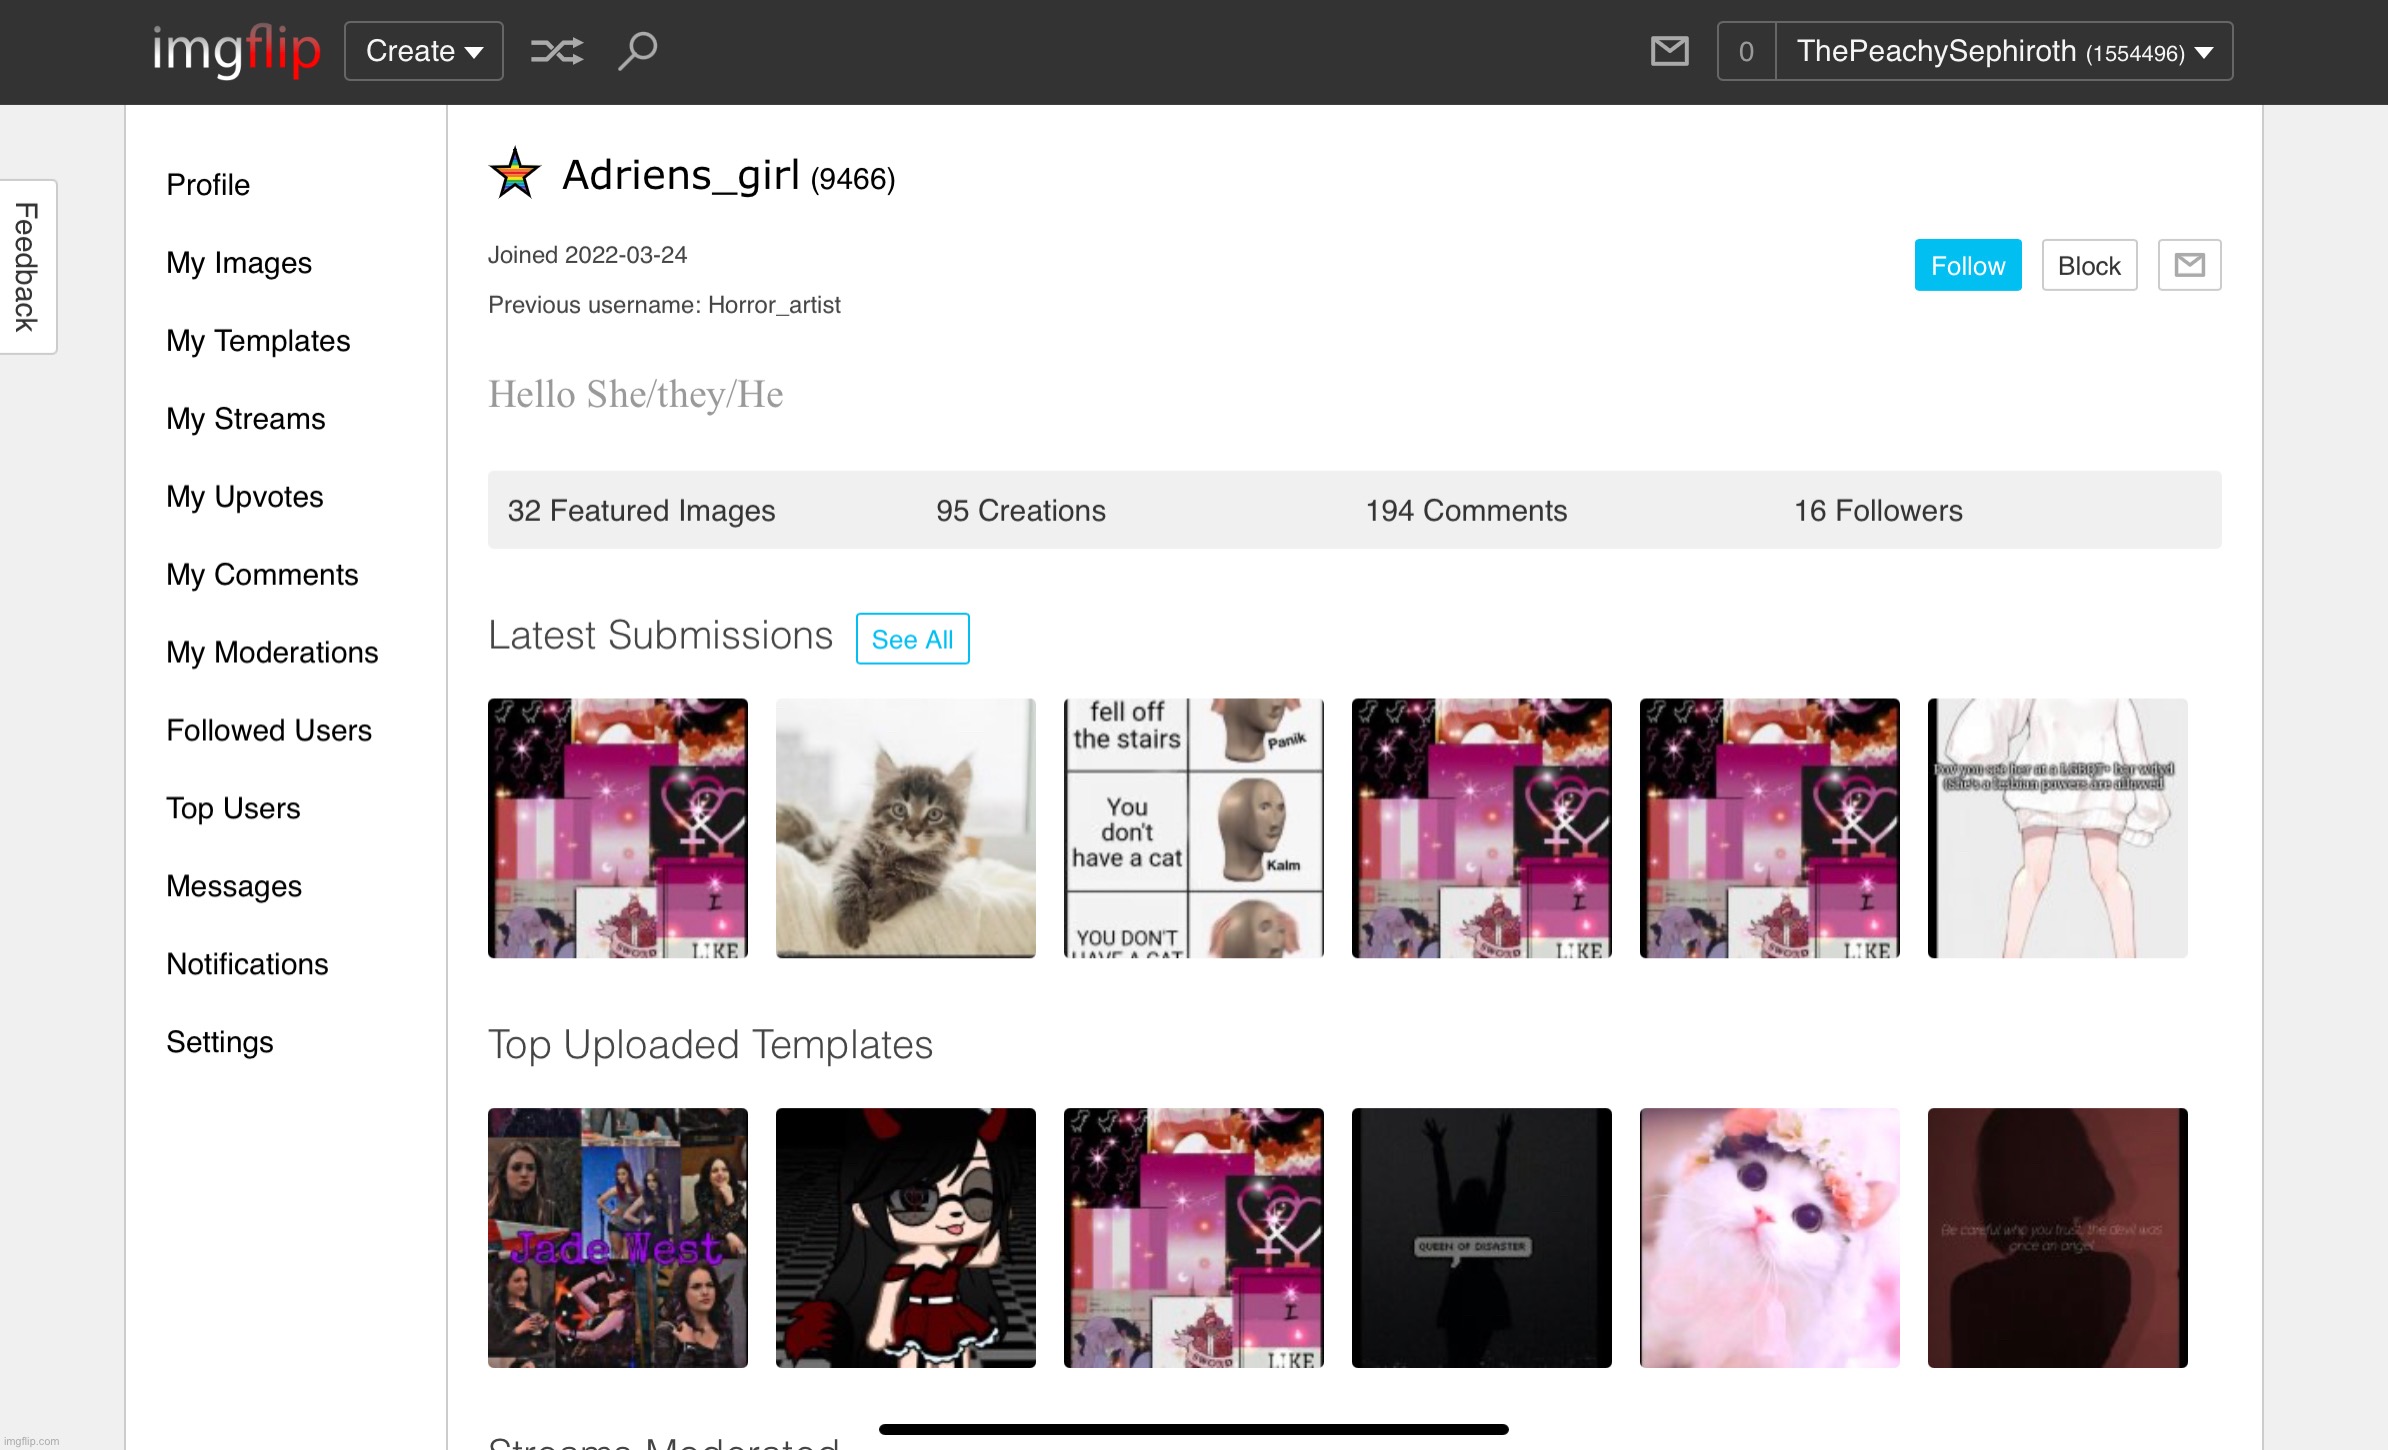Click the rainbow star user icon
Image resolution: width=2388 pixels, height=1450 pixels.
coord(515,174)
